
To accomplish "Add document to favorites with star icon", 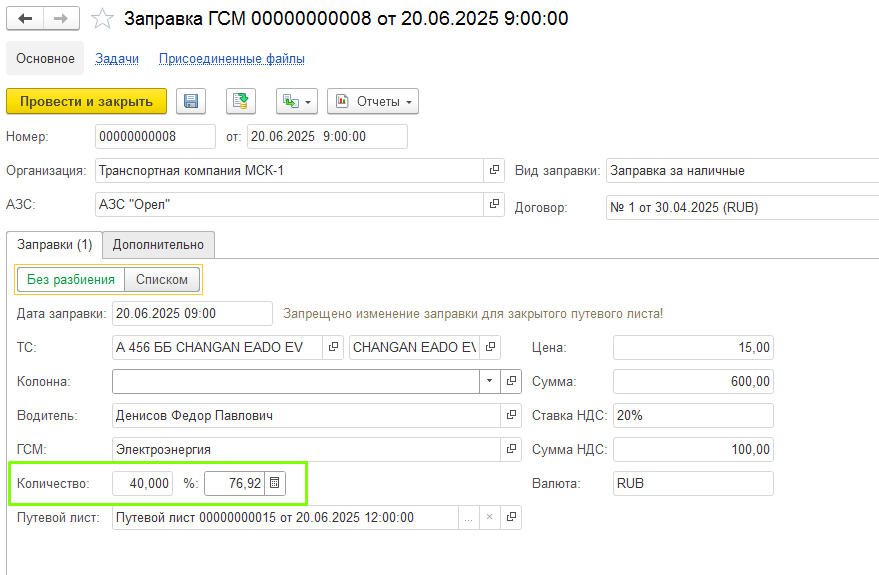I will 102,19.
